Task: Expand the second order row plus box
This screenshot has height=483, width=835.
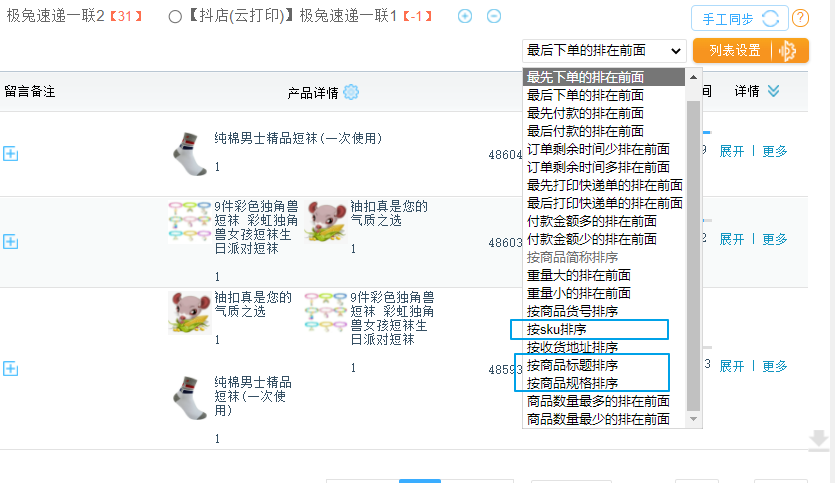Action: point(11,242)
